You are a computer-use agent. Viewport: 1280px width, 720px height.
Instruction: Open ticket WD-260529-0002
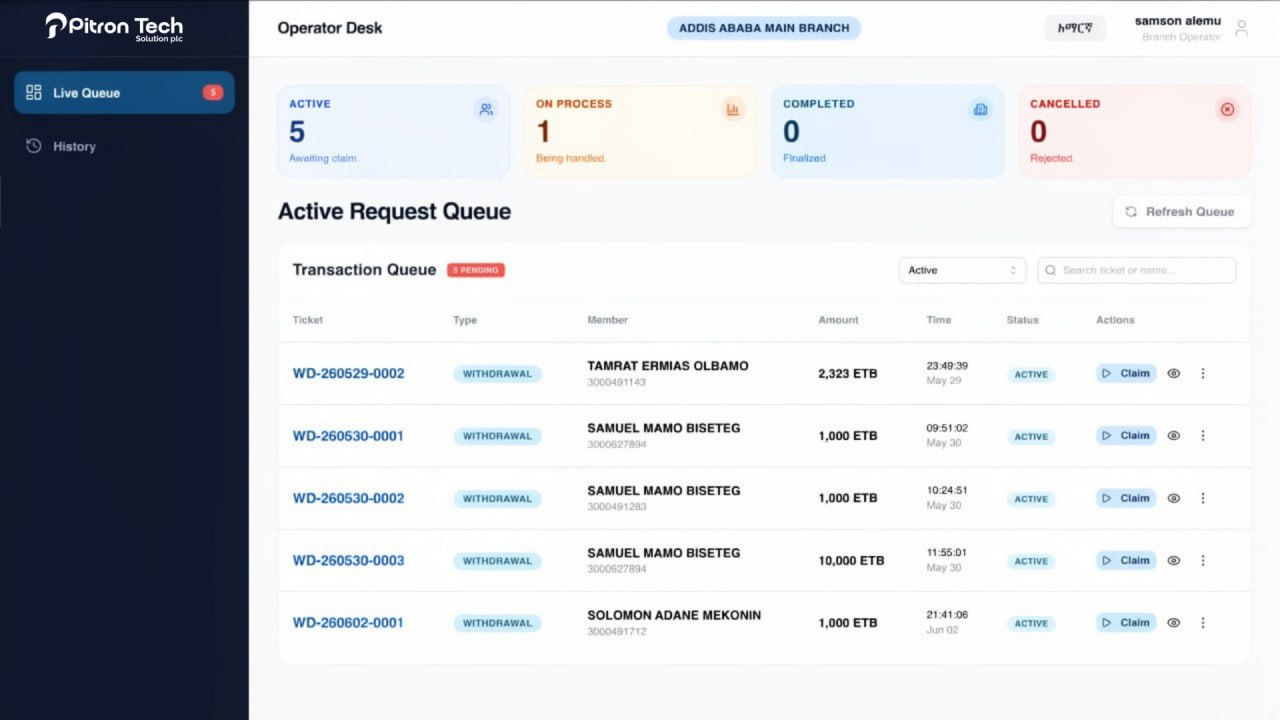tap(348, 373)
